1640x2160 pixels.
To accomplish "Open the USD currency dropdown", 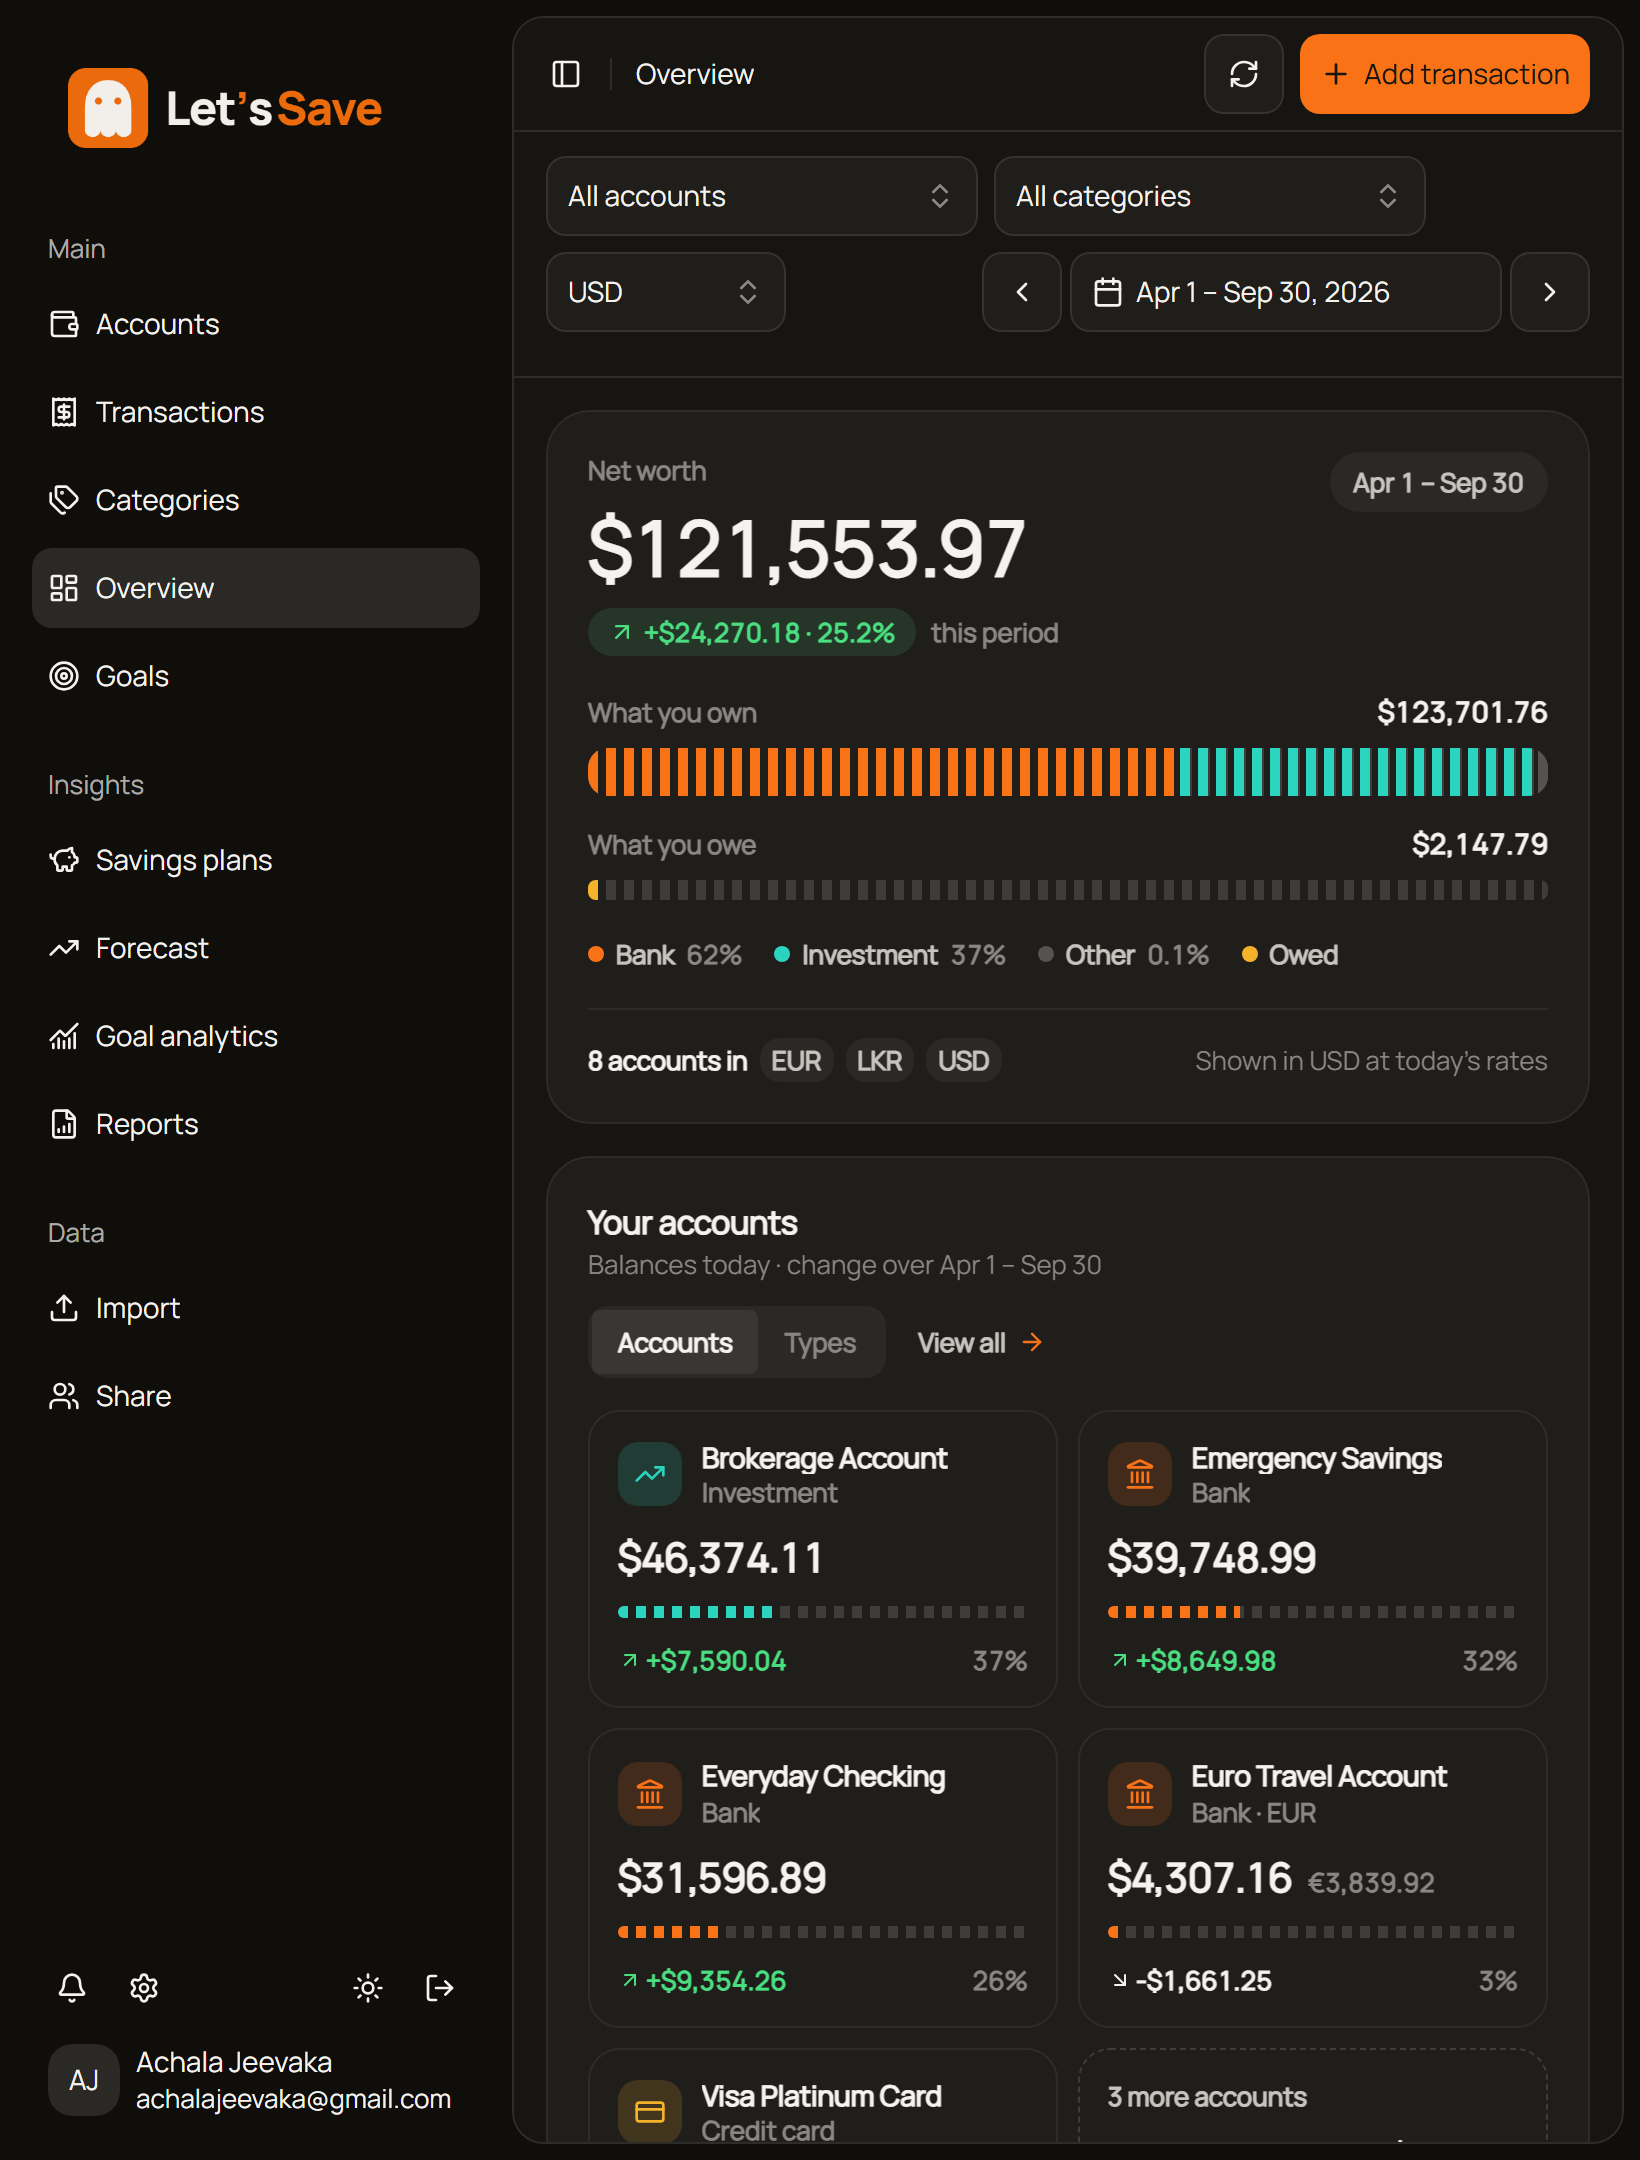I will tap(665, 292).
